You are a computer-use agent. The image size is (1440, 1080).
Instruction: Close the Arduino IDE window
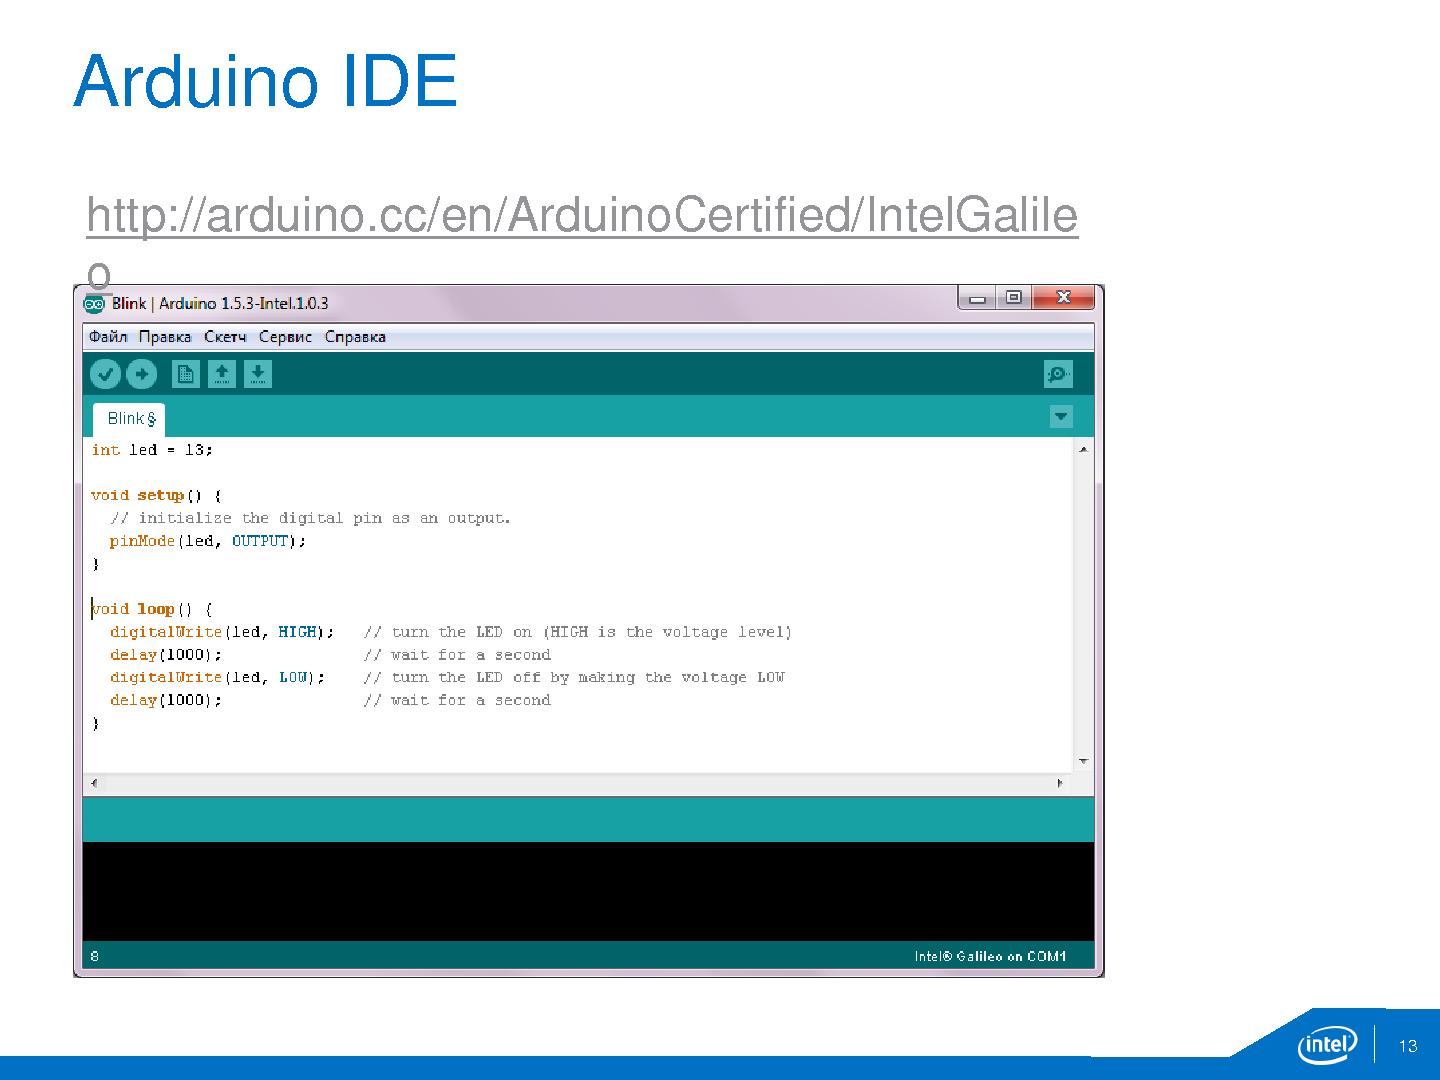(x=1063, y=298)
